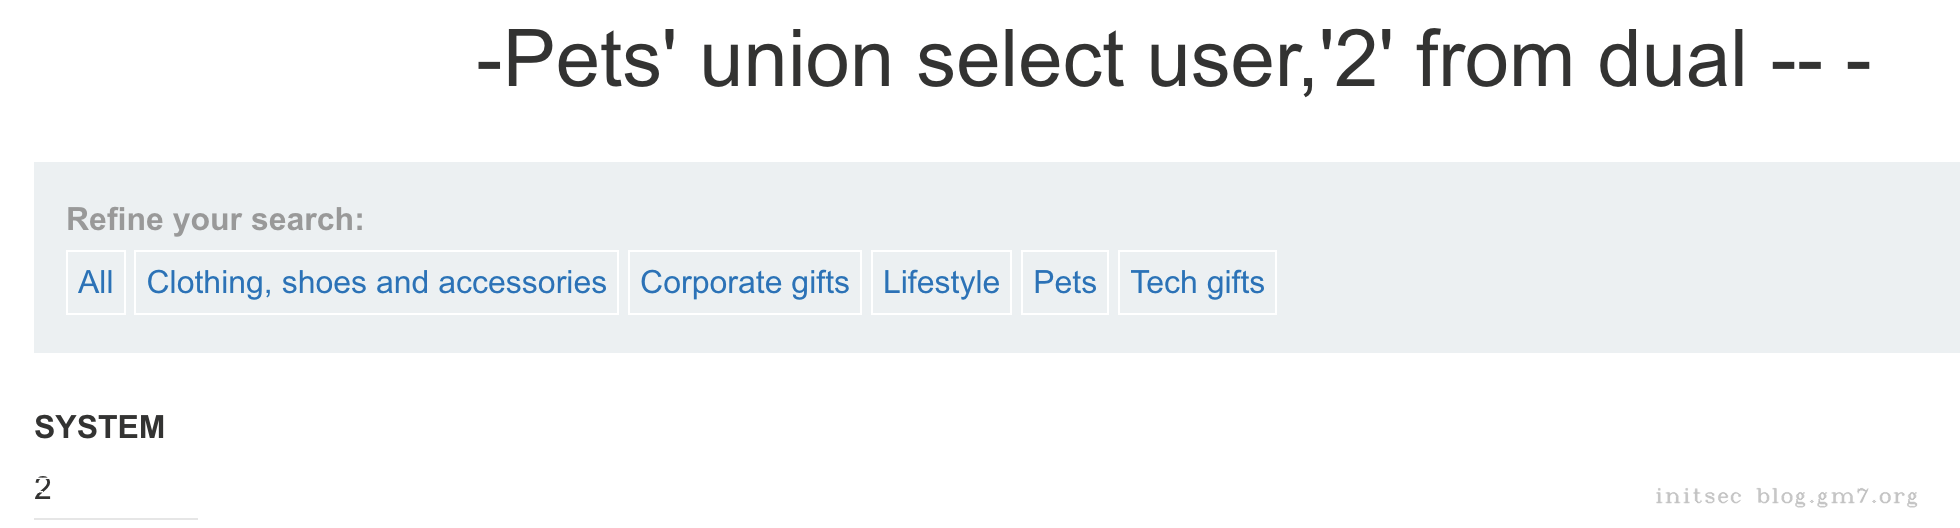Choose the Lifestyle category

tap(941, 283)
